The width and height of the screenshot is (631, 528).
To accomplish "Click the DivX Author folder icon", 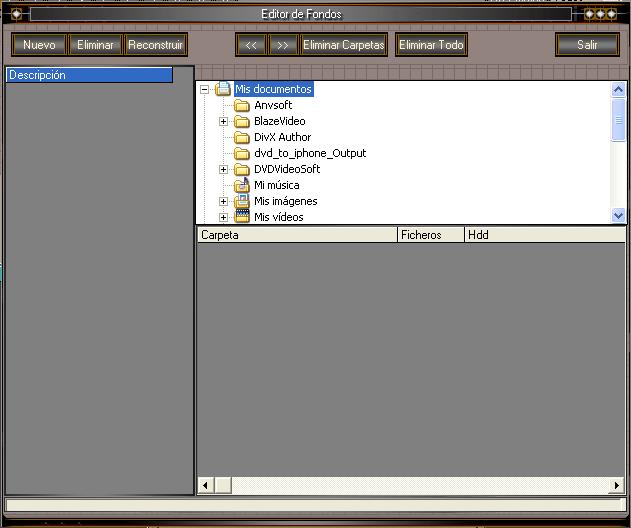I will (242, 137).
